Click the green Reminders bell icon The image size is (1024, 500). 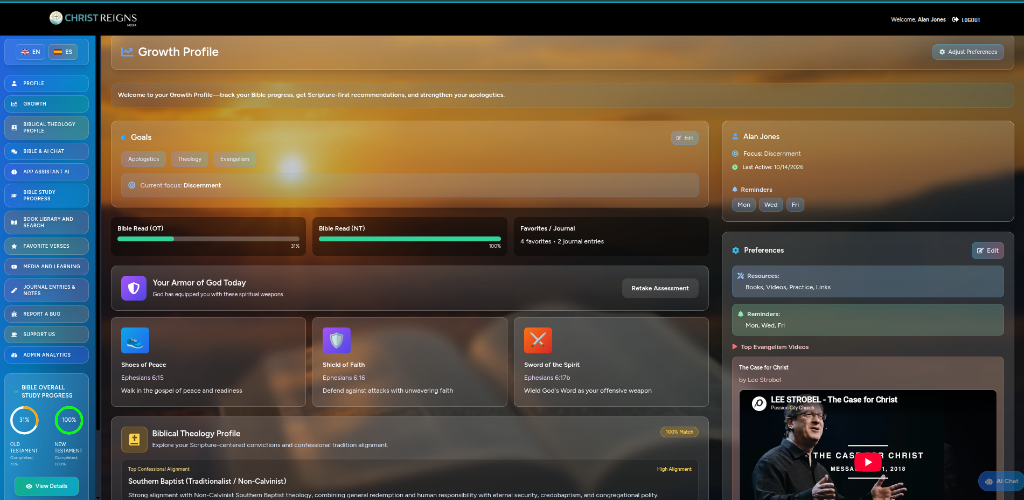click(x=741, y=314)
